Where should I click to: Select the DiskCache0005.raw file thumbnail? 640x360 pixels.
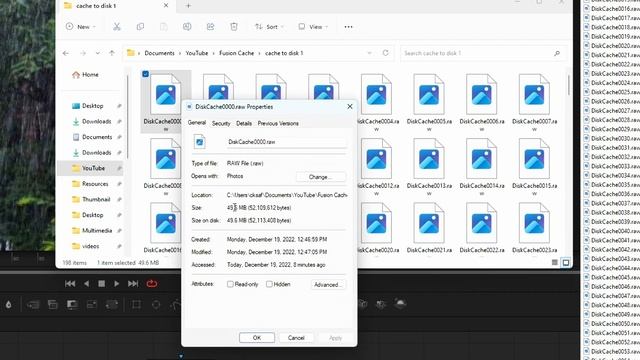coord(429,102)
